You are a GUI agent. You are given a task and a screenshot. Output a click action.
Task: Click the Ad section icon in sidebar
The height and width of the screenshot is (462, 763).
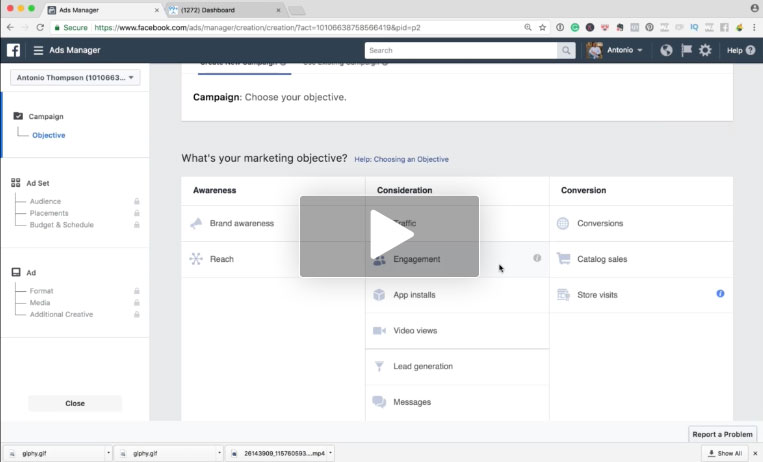pos(16,272)
